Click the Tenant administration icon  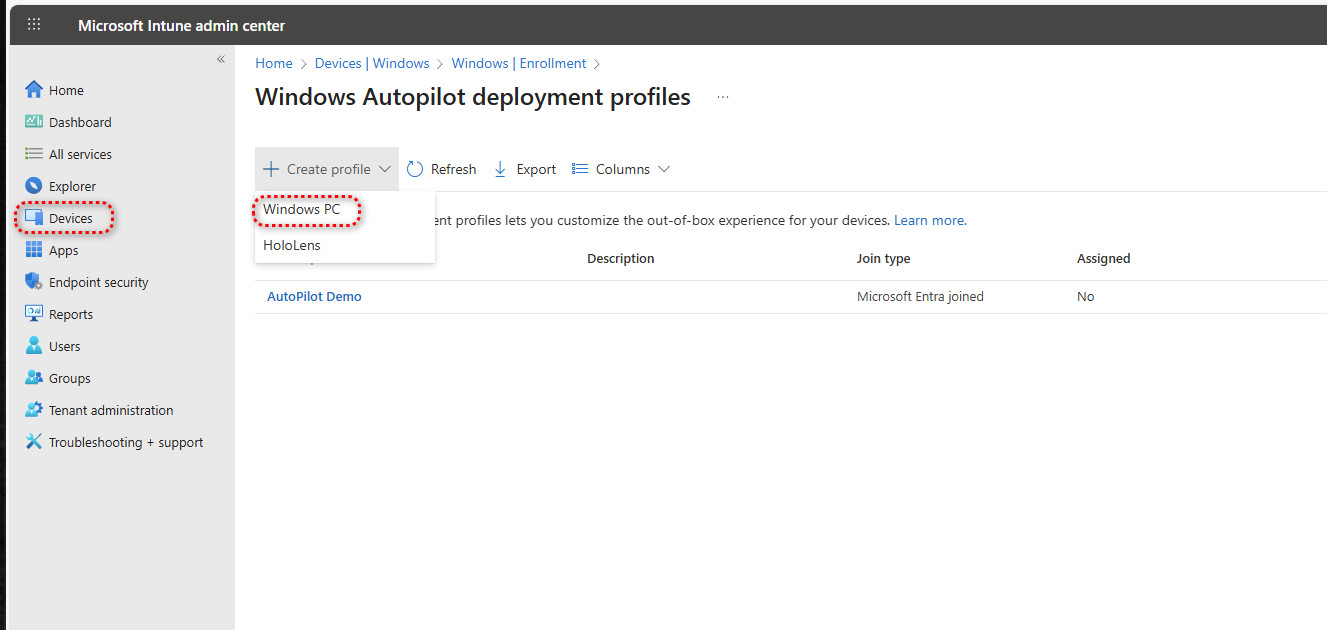tap(34, 410)
